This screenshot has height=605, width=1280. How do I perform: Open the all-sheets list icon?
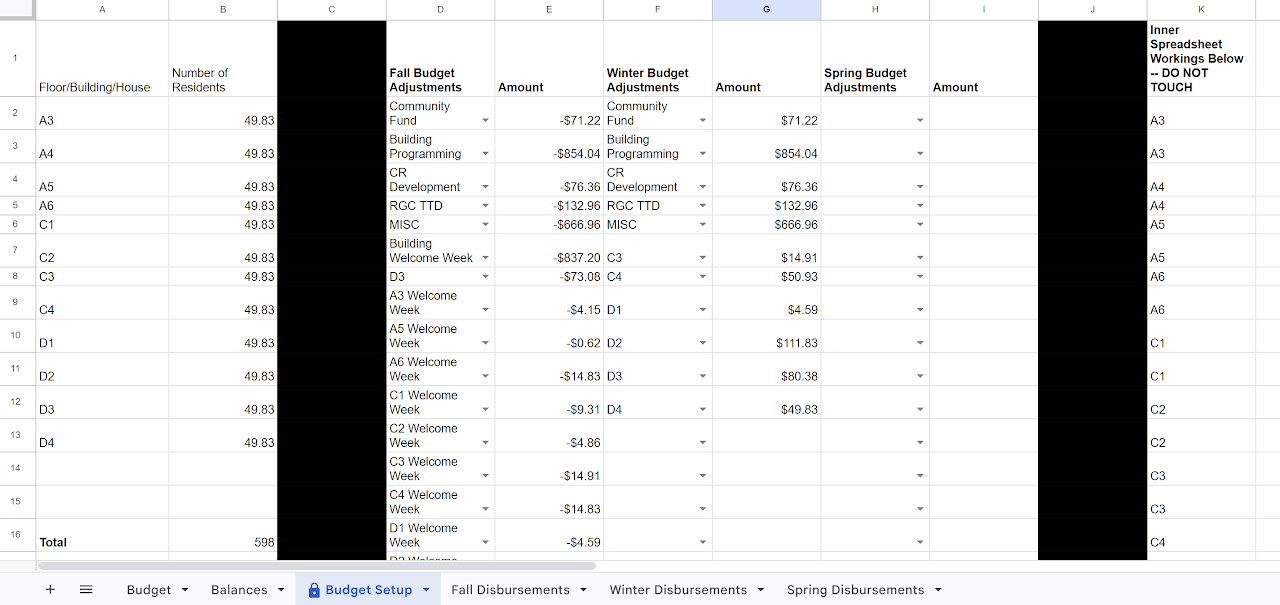(86, 589)
